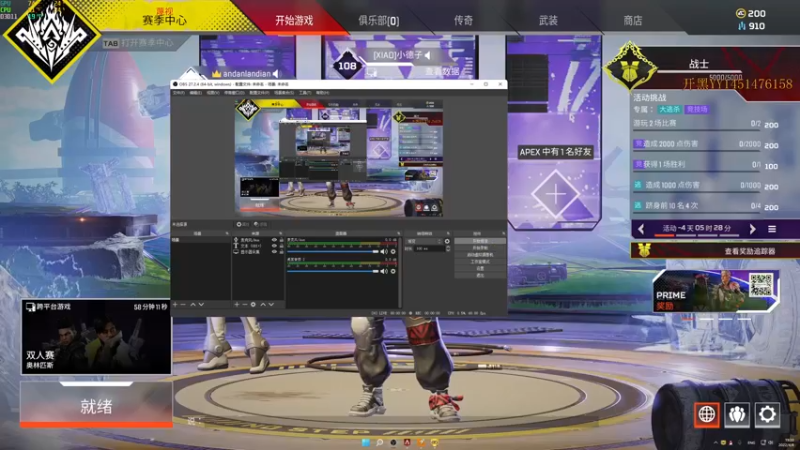Screen dimensions: 800x450
Task: Go to previous event page arrow
Action: [x=641, y=229]
